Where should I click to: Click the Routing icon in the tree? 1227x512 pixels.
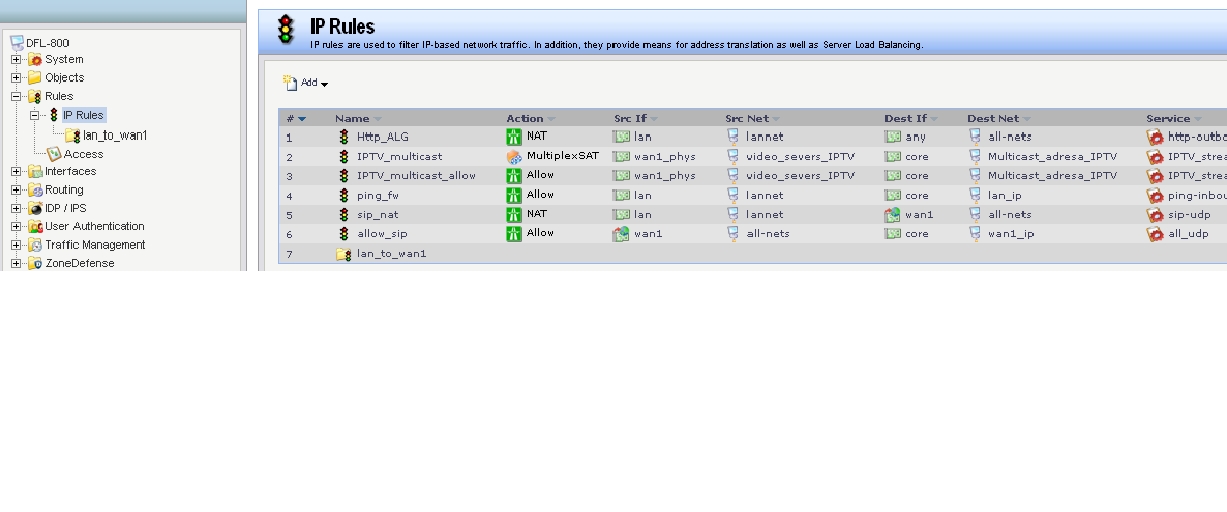pyautogui.click(x=35, y=189)
